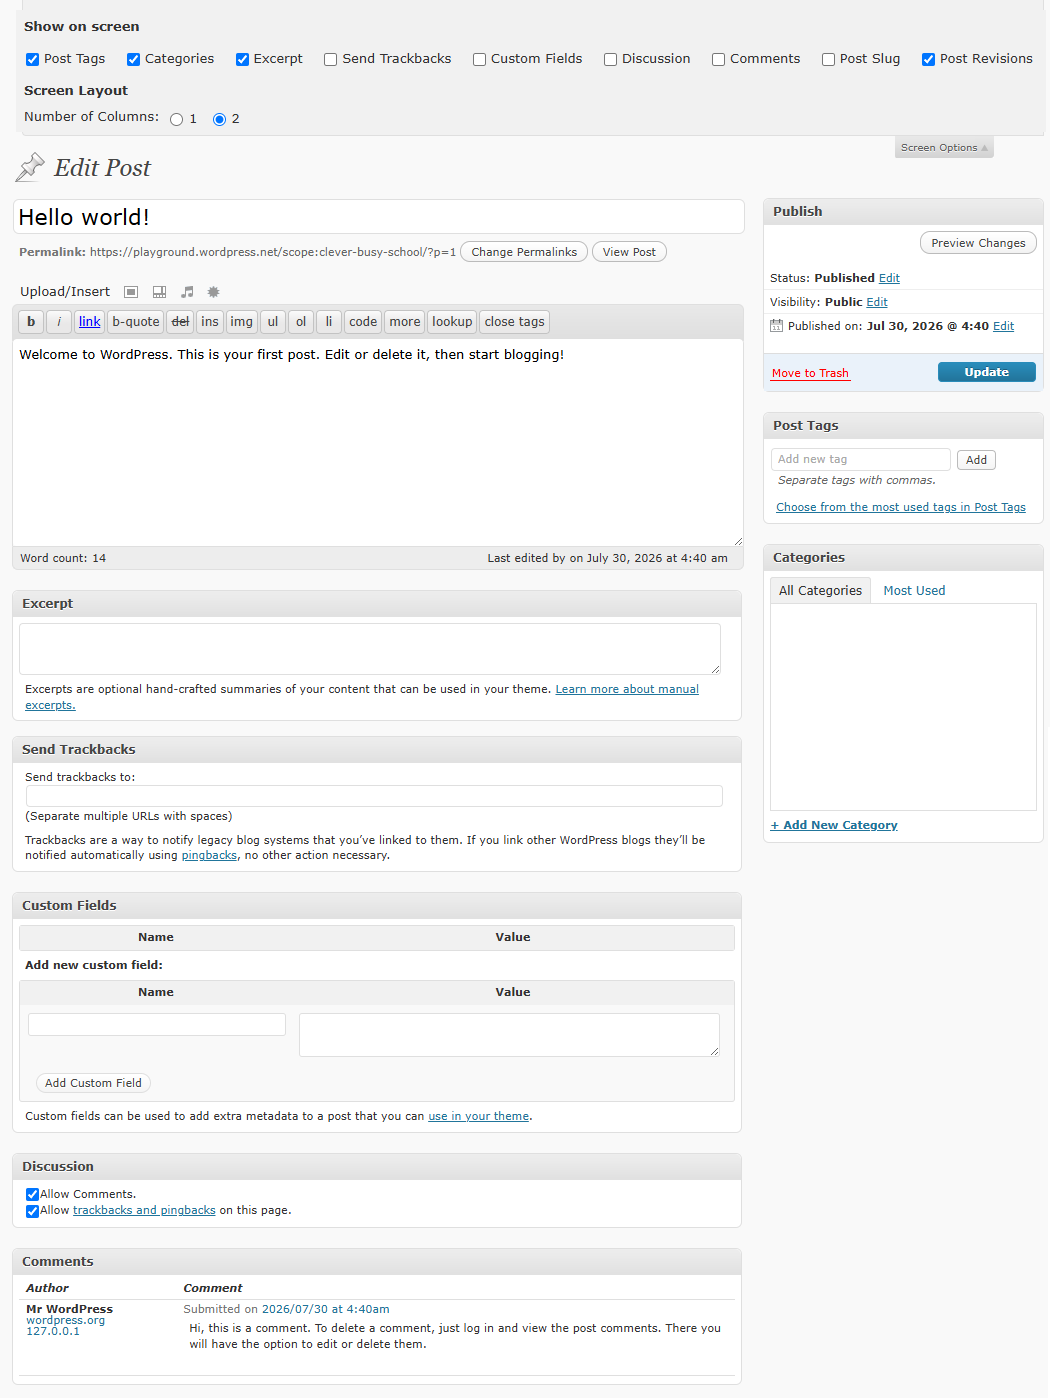Screen dimensions: 1050x1398
Task: Uncheck the Categories screen option
Action: tap(134, 59)
